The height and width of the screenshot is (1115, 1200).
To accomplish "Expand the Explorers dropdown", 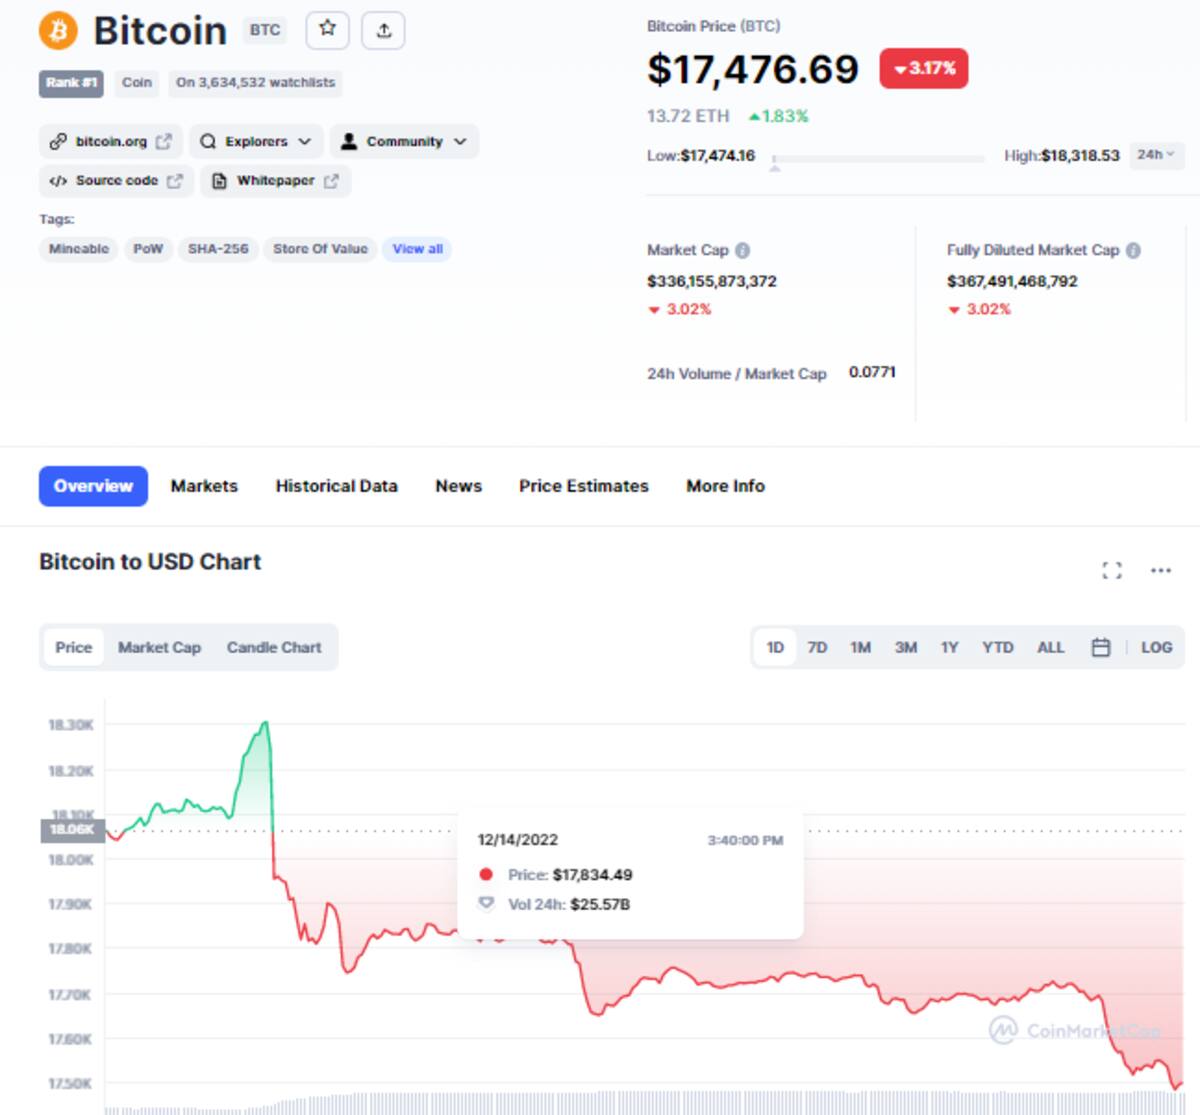I will click(x=255, y=141).
